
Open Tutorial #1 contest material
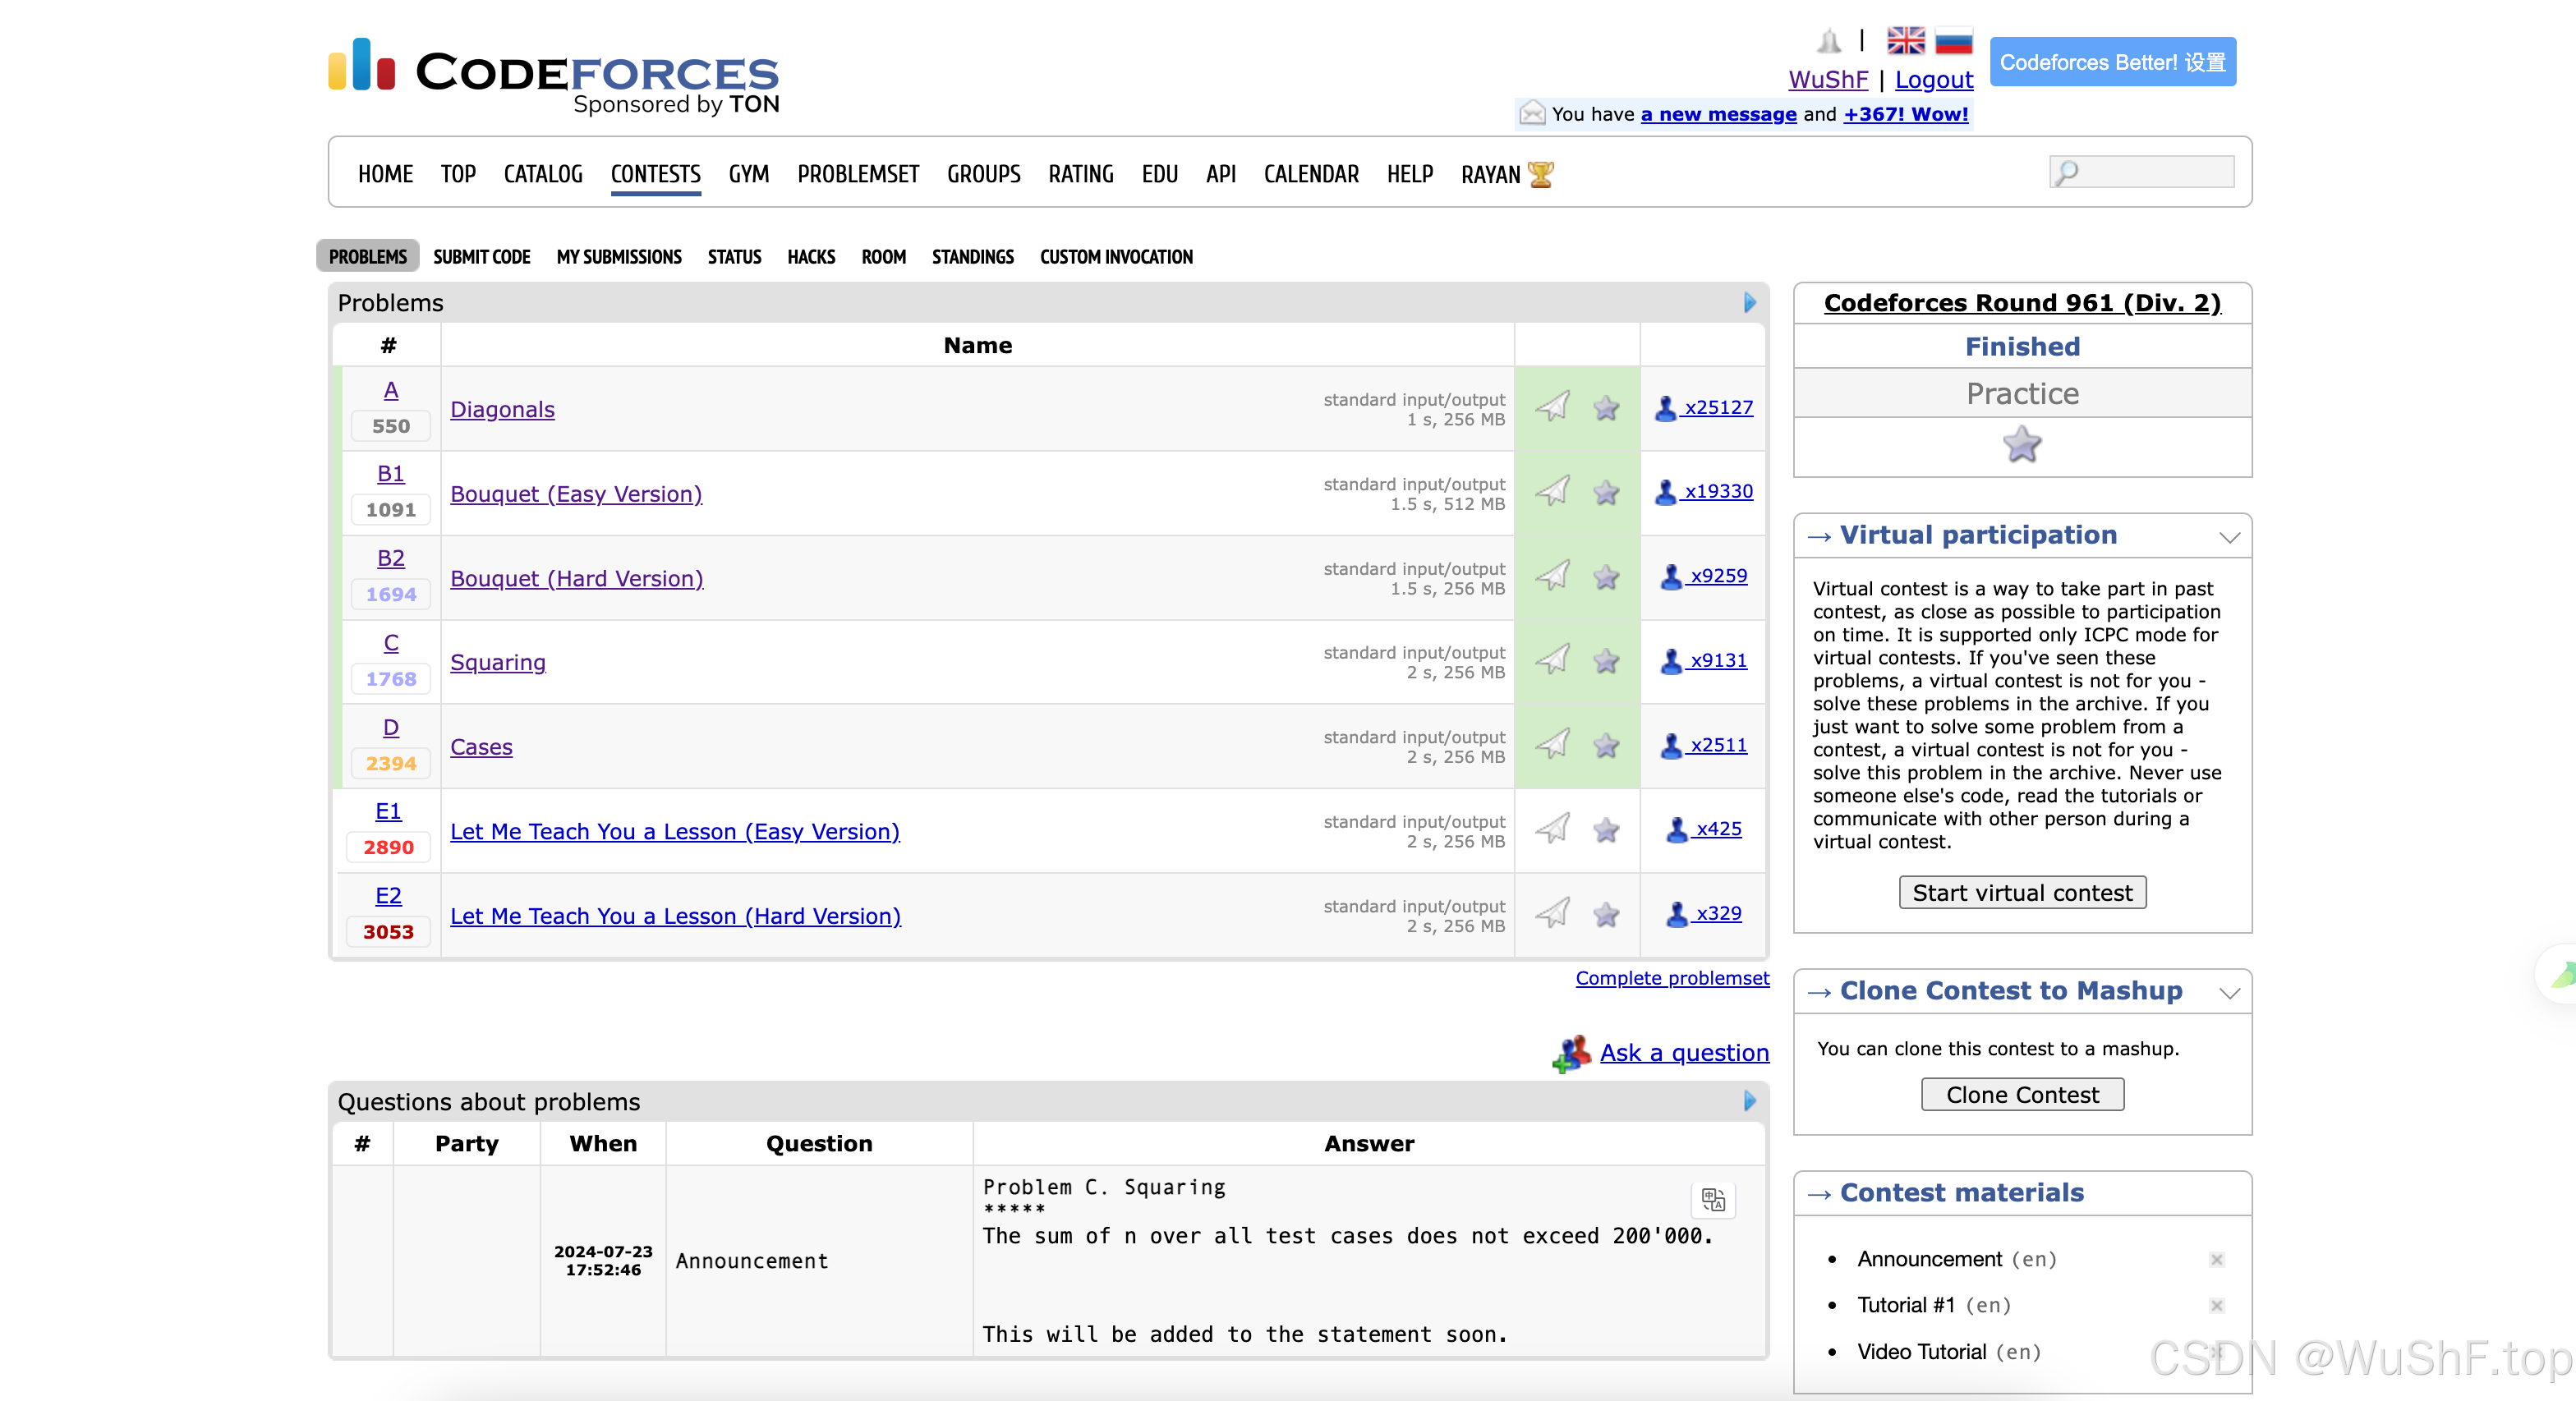[x=1905, y=1305]
